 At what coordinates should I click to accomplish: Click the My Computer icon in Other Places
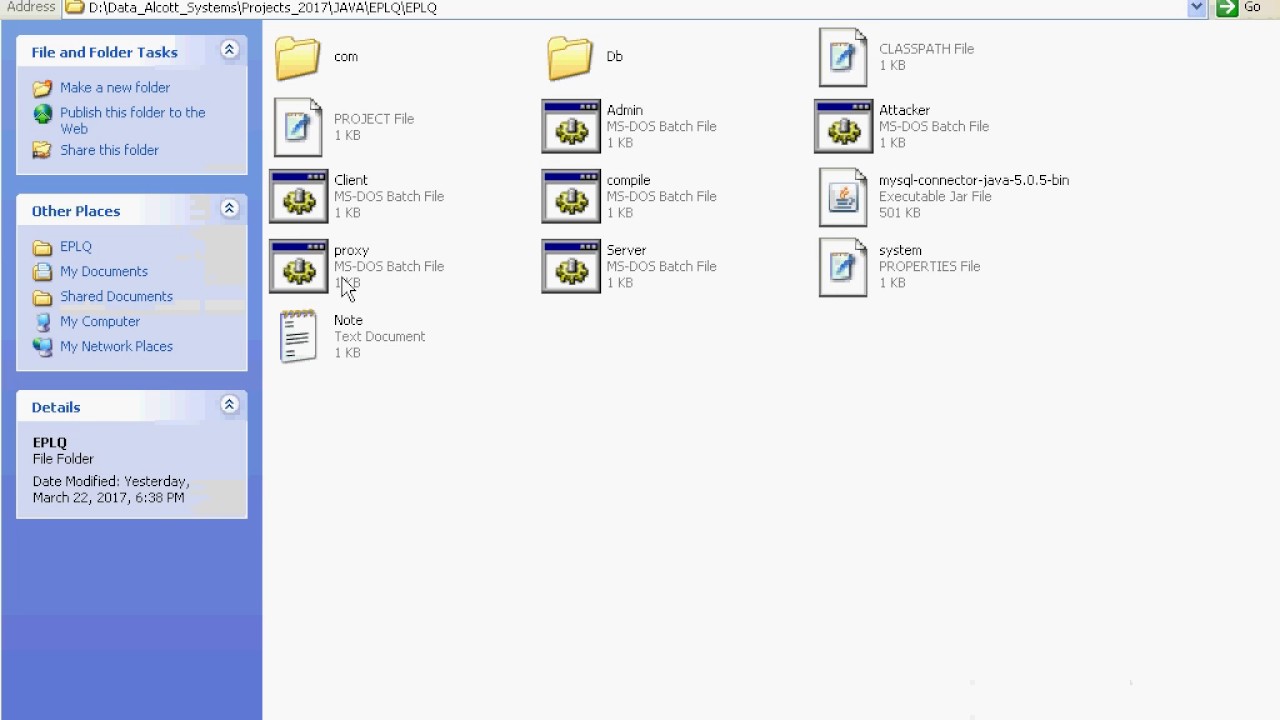42,322
